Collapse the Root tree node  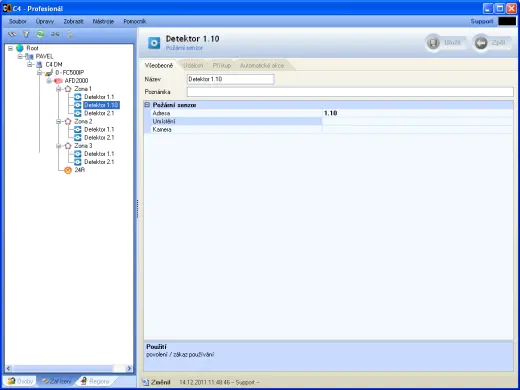point(10,48)
